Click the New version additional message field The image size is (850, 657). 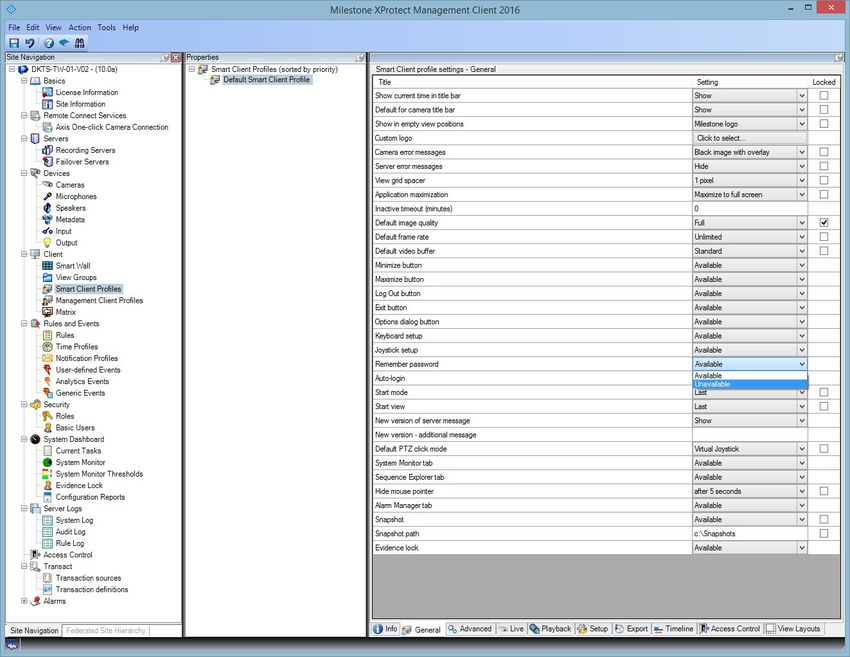(x=750, y=435)
